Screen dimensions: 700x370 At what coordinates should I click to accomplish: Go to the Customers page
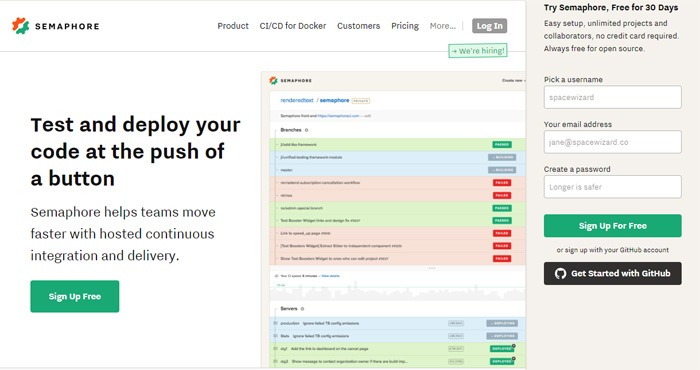pyautogui.click(x=358, y=26)
